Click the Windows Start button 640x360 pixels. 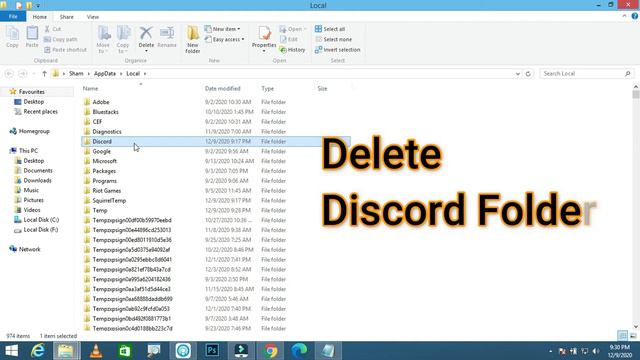click(11, 351)
